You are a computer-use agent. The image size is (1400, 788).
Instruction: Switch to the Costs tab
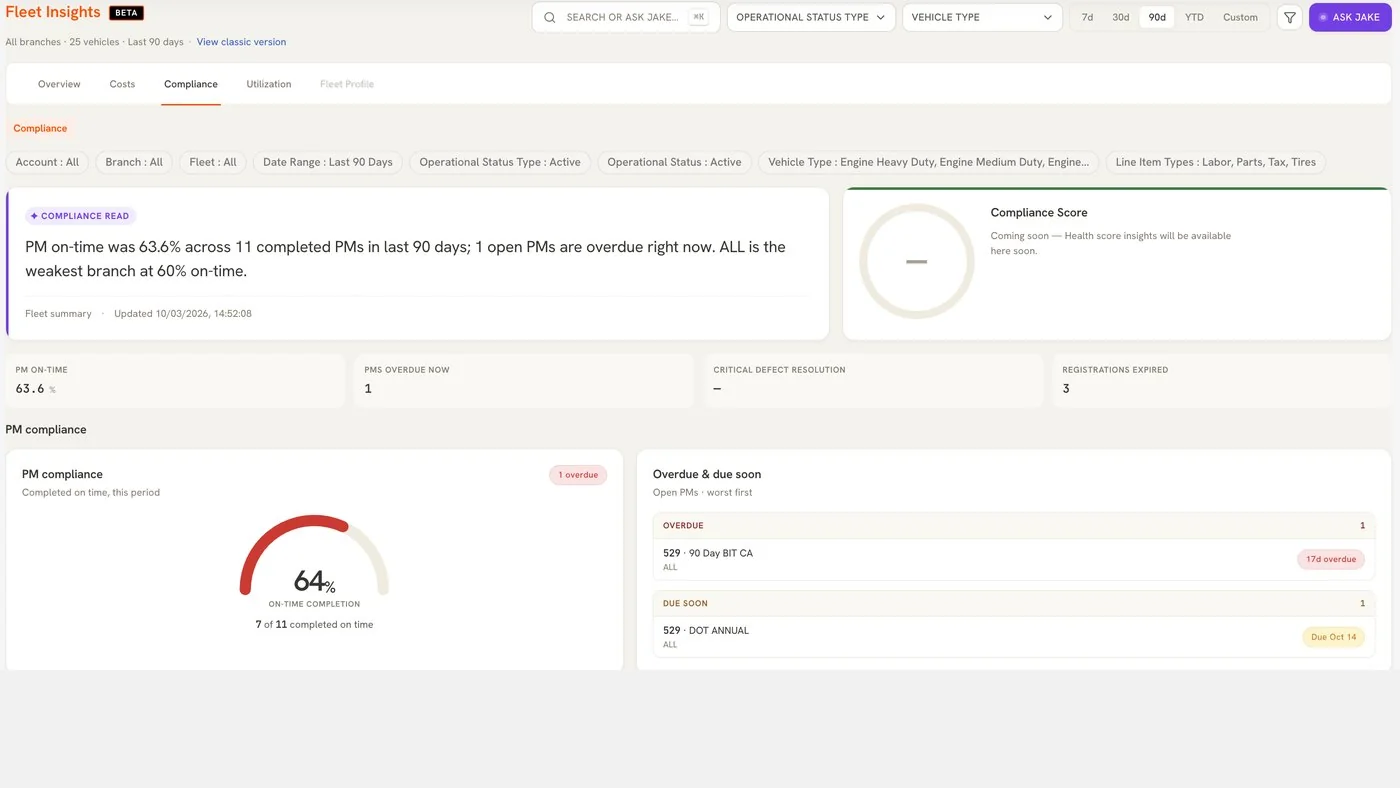[x=122, y=84]
